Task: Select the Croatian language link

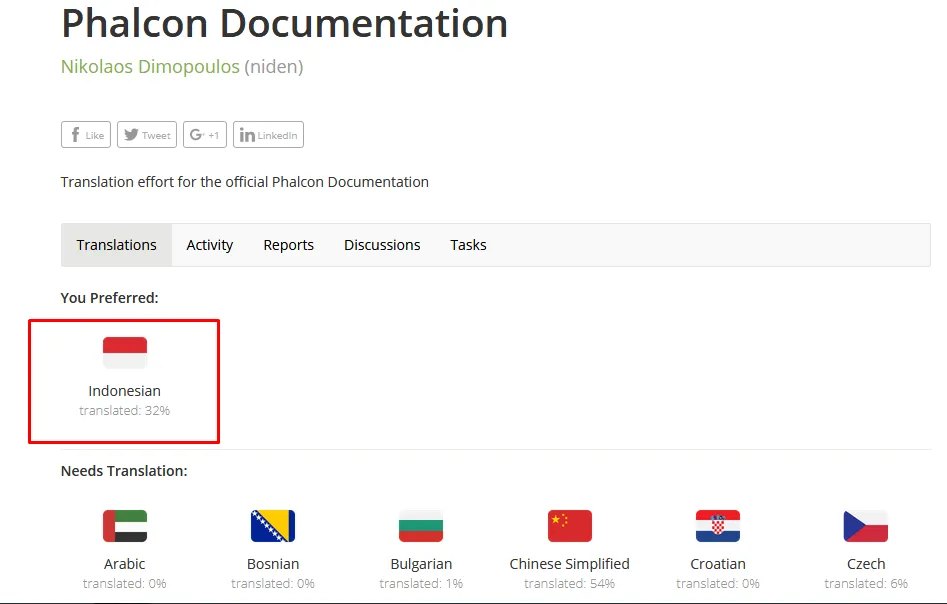Action: click(717, 564)
